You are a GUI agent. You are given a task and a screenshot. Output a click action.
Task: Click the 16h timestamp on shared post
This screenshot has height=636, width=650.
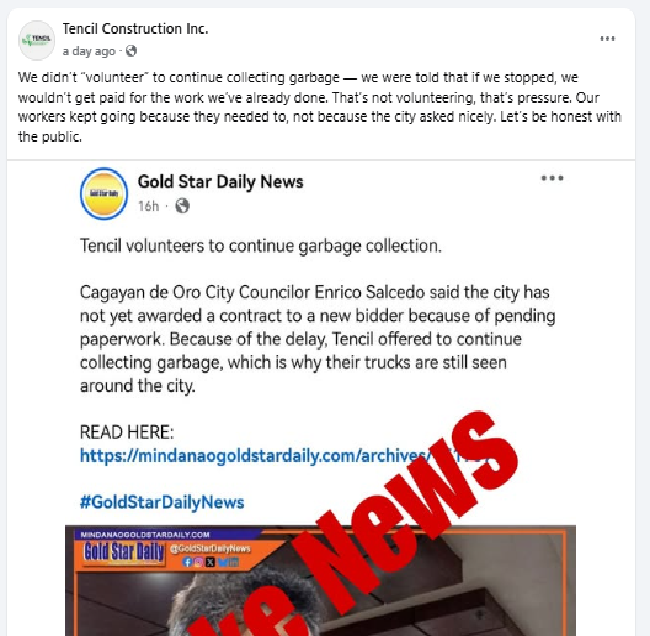click(x=148, y=206)
